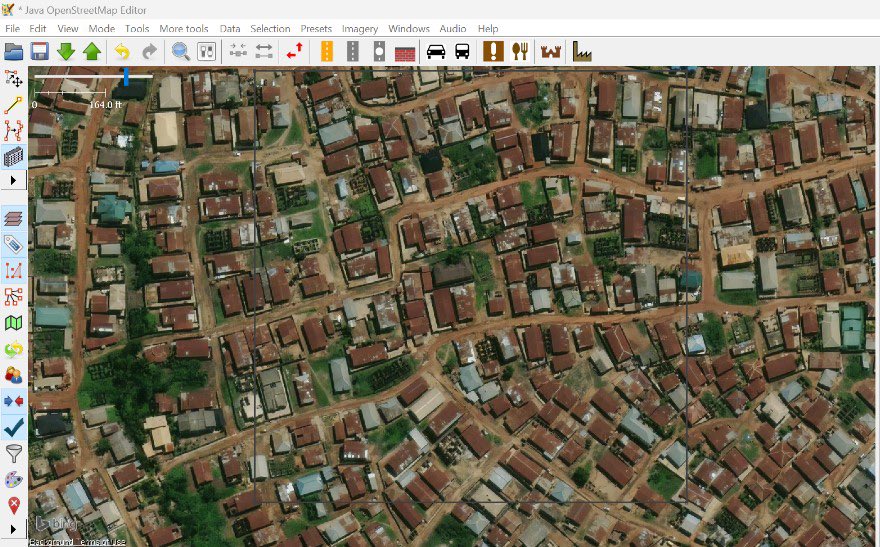Apply the restaurant fork-and-knife preset
This screenshot has width=880, height=547.
(520, 52)
